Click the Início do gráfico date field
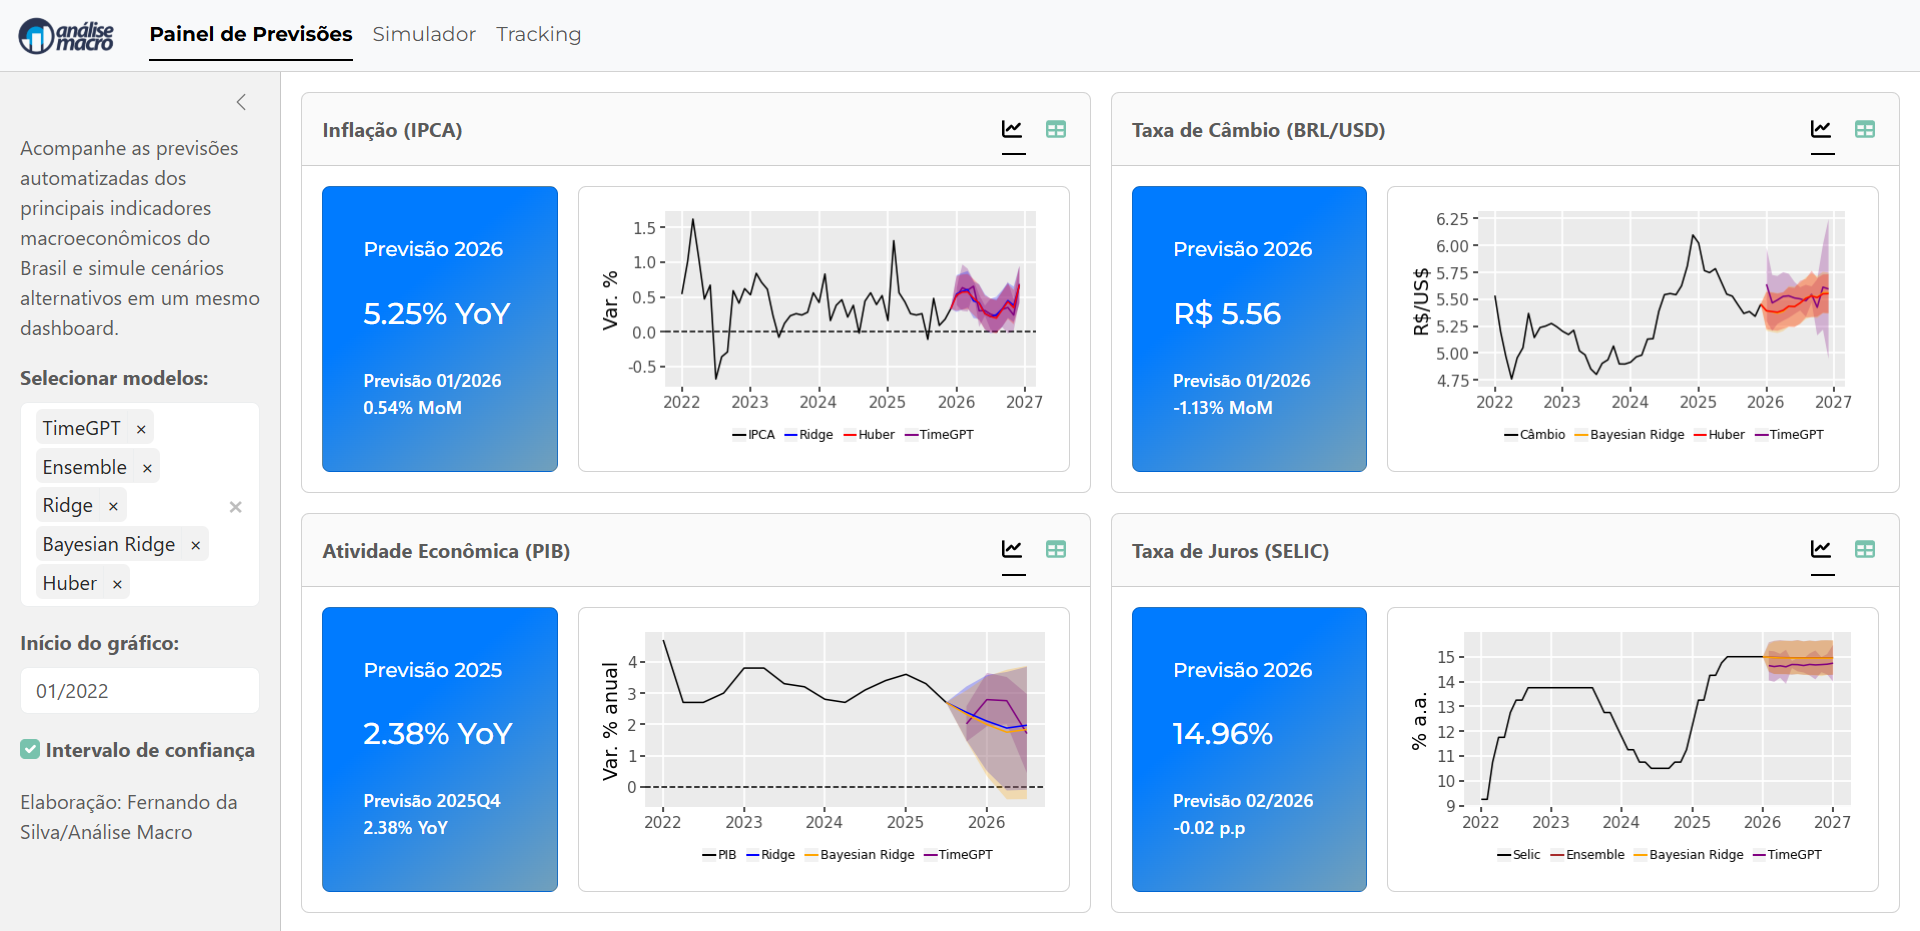1920x931 pixels. [139, 691]
